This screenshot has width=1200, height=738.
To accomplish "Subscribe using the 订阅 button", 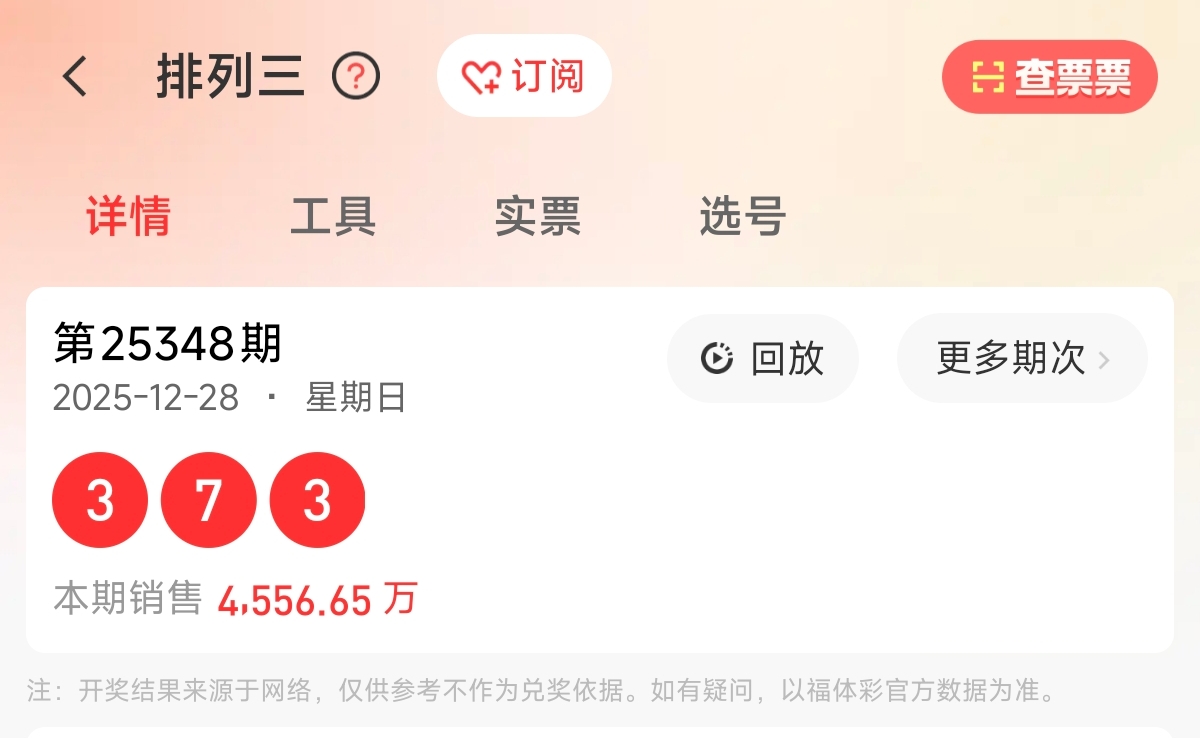I will click(524, 76).
